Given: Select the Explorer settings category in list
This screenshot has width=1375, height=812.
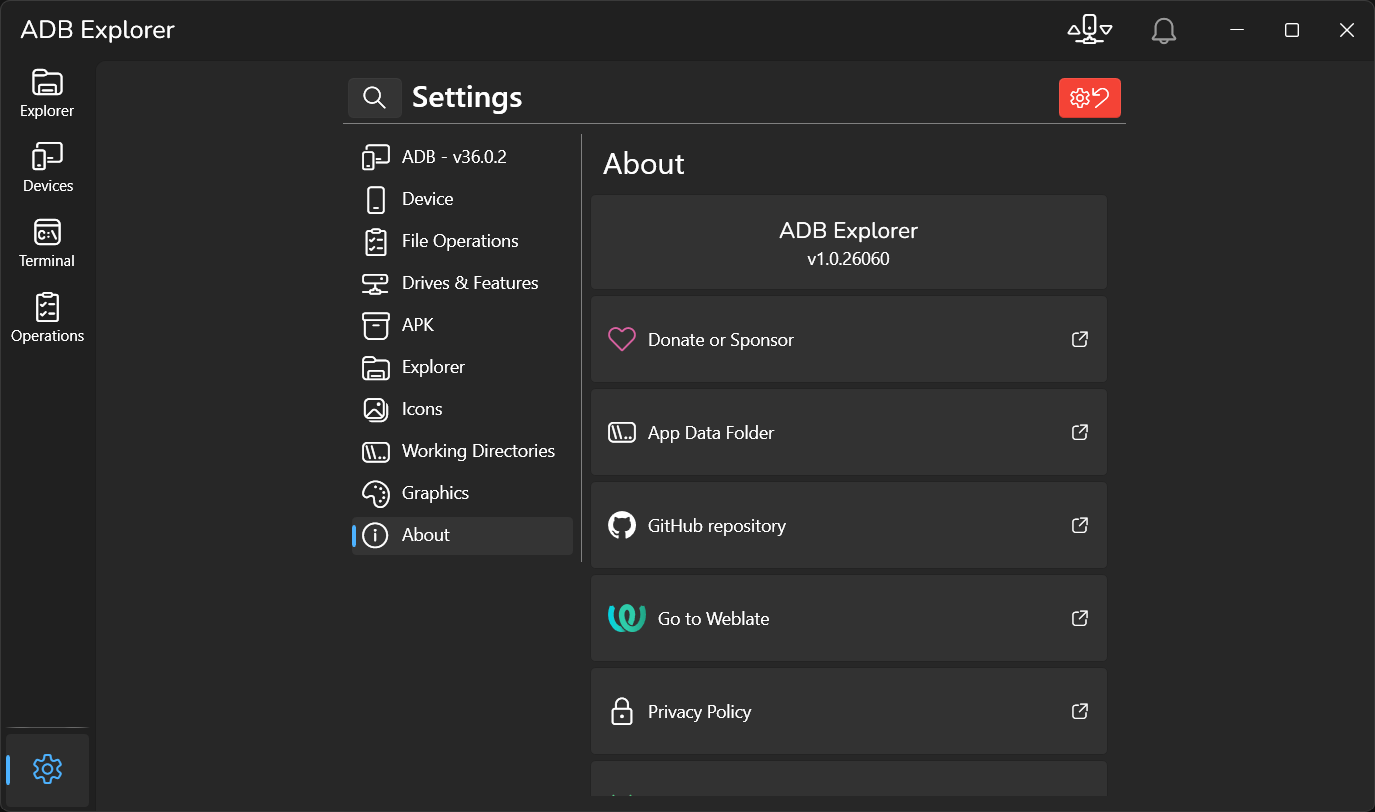Looking at the screenshot, I should coord(462,367).
